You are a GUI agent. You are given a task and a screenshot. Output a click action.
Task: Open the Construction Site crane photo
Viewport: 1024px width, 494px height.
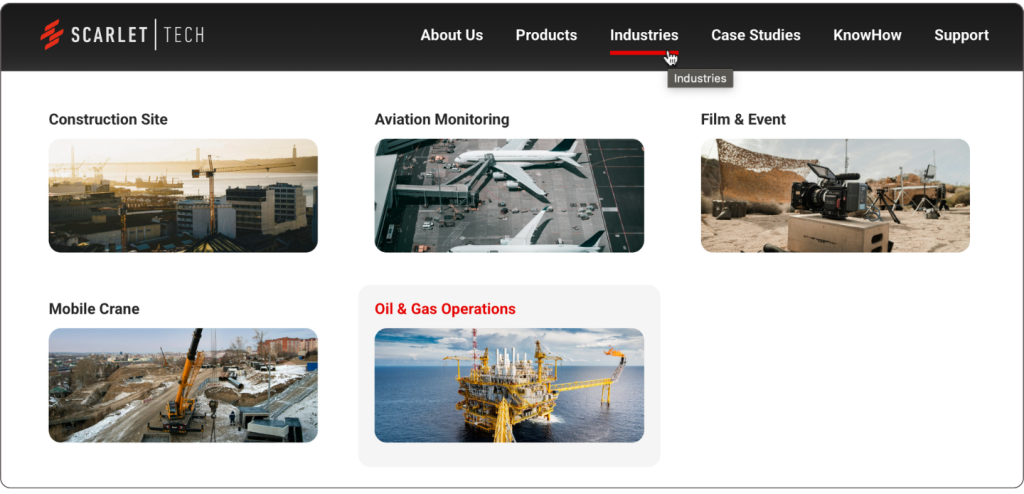pyautogui.click(x=183, y=195)
